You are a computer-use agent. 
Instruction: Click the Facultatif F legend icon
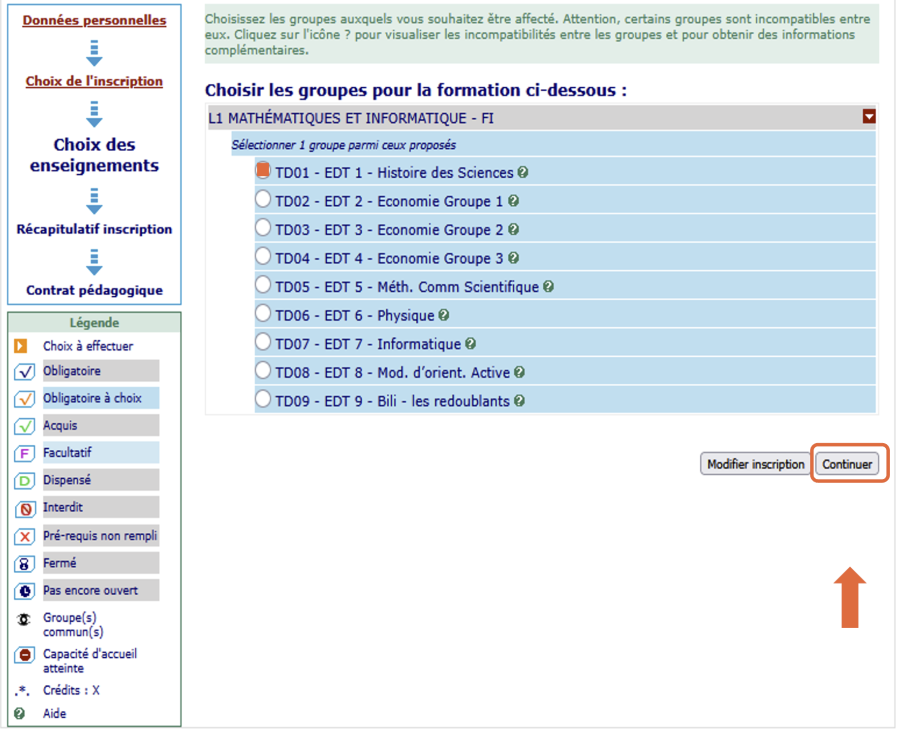[x=25, y=454]
